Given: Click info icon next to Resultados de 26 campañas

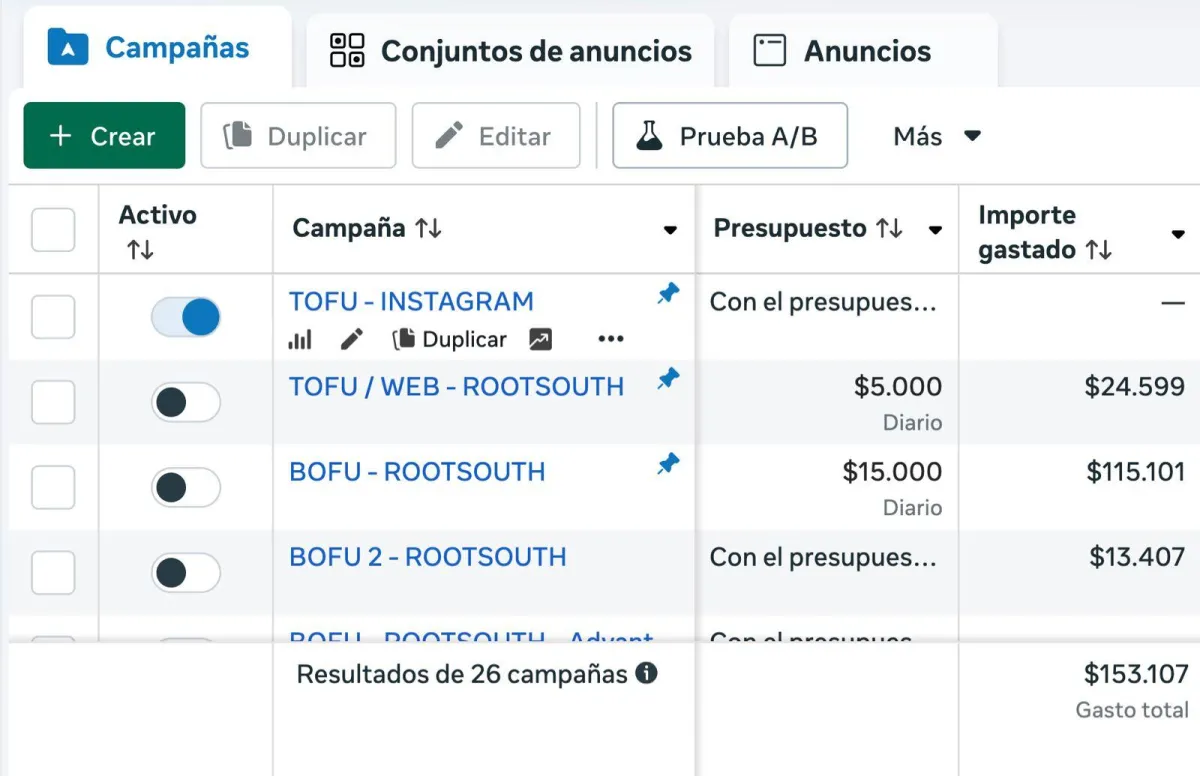Looking at the screenshot, I should [x=647, y=673].
